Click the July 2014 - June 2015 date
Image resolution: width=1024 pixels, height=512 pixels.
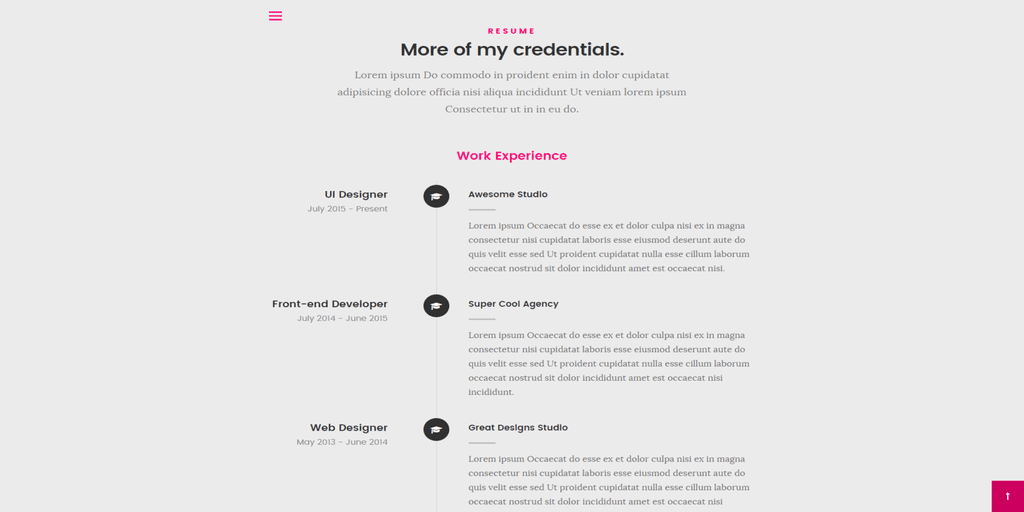pos(342,319)
